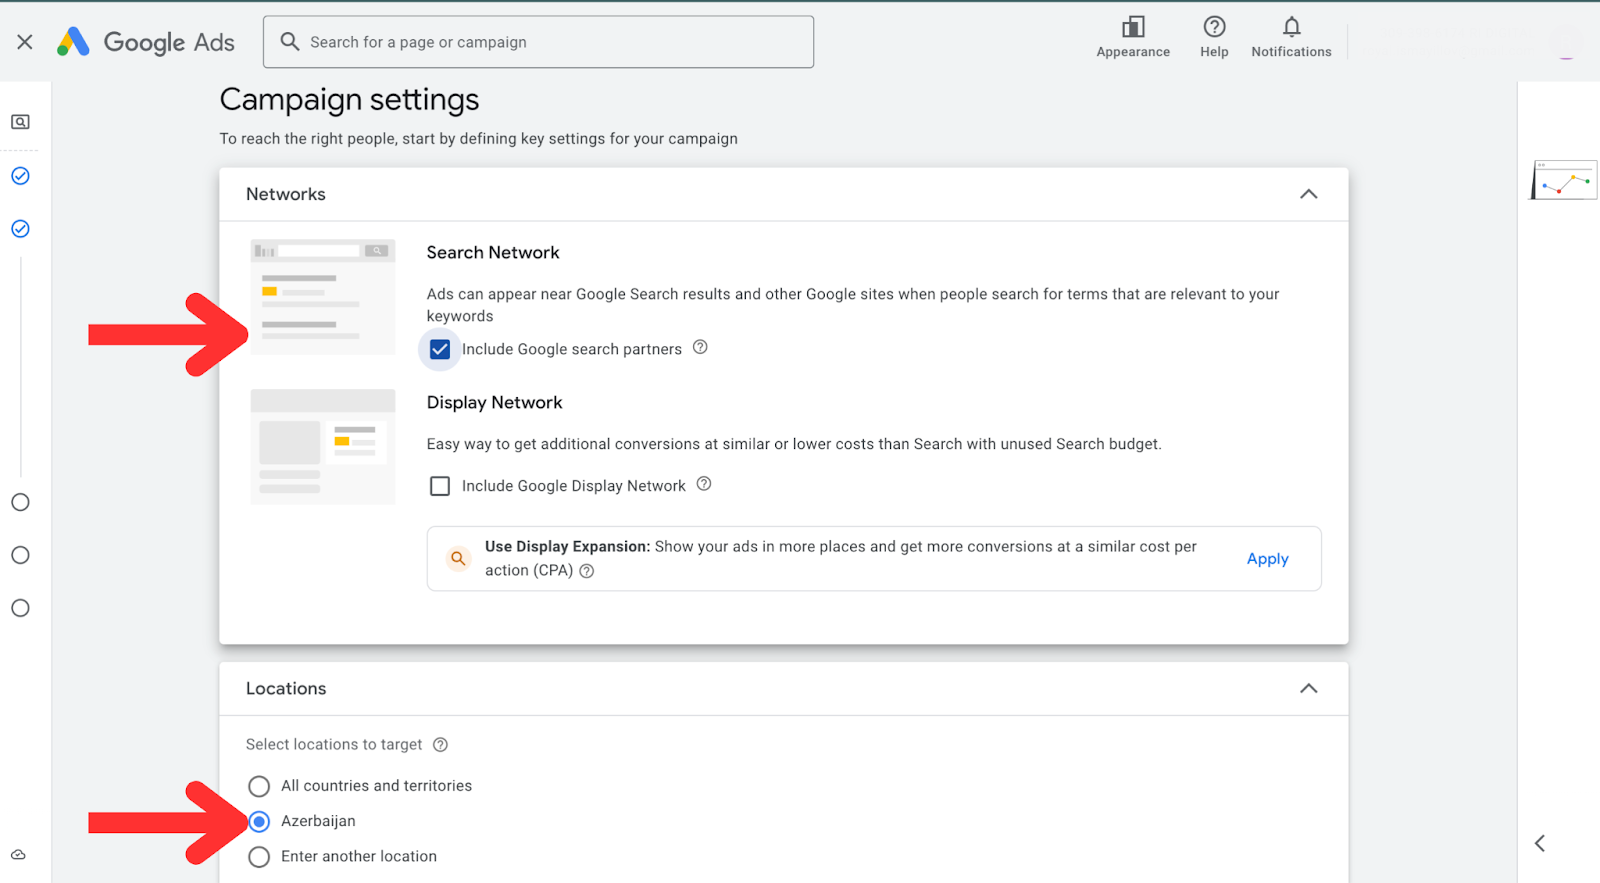The image size is (1600, 883).
Task: Click the Display Expansion magnifier icon
Action: tap(458, 558)
